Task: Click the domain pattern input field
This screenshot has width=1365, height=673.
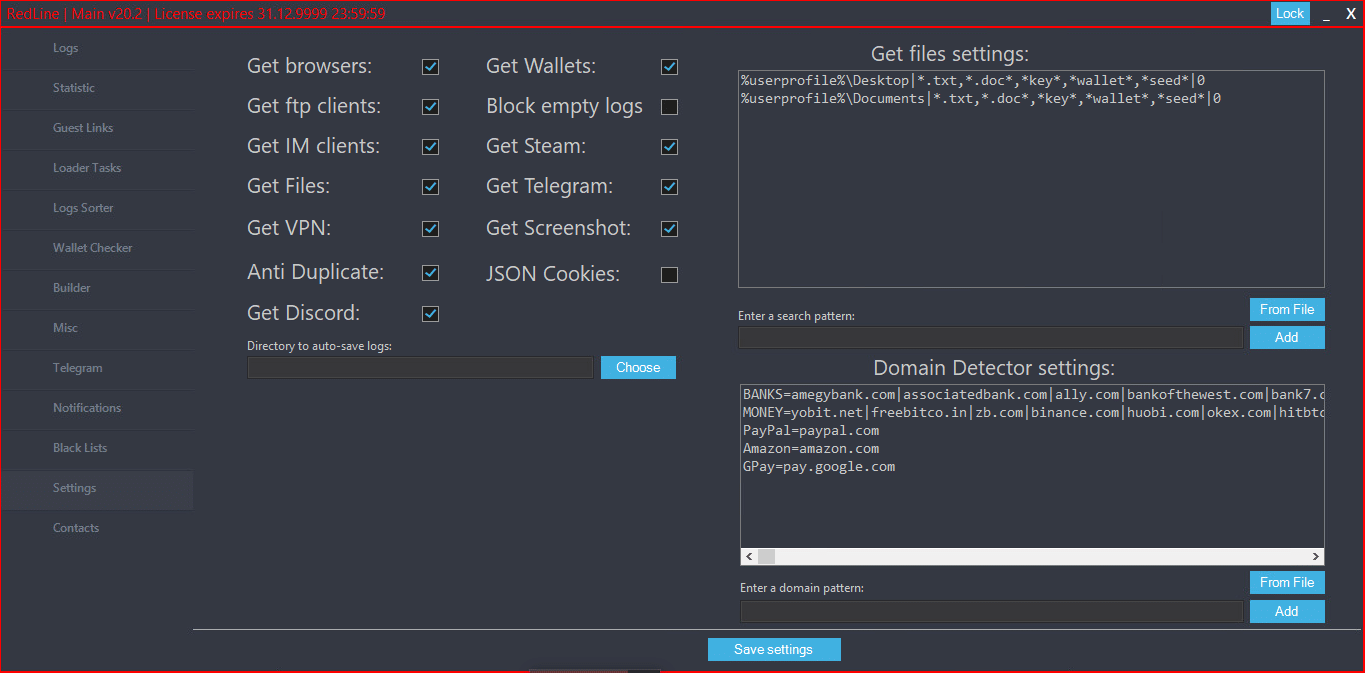Action: (x=992, y=611)
